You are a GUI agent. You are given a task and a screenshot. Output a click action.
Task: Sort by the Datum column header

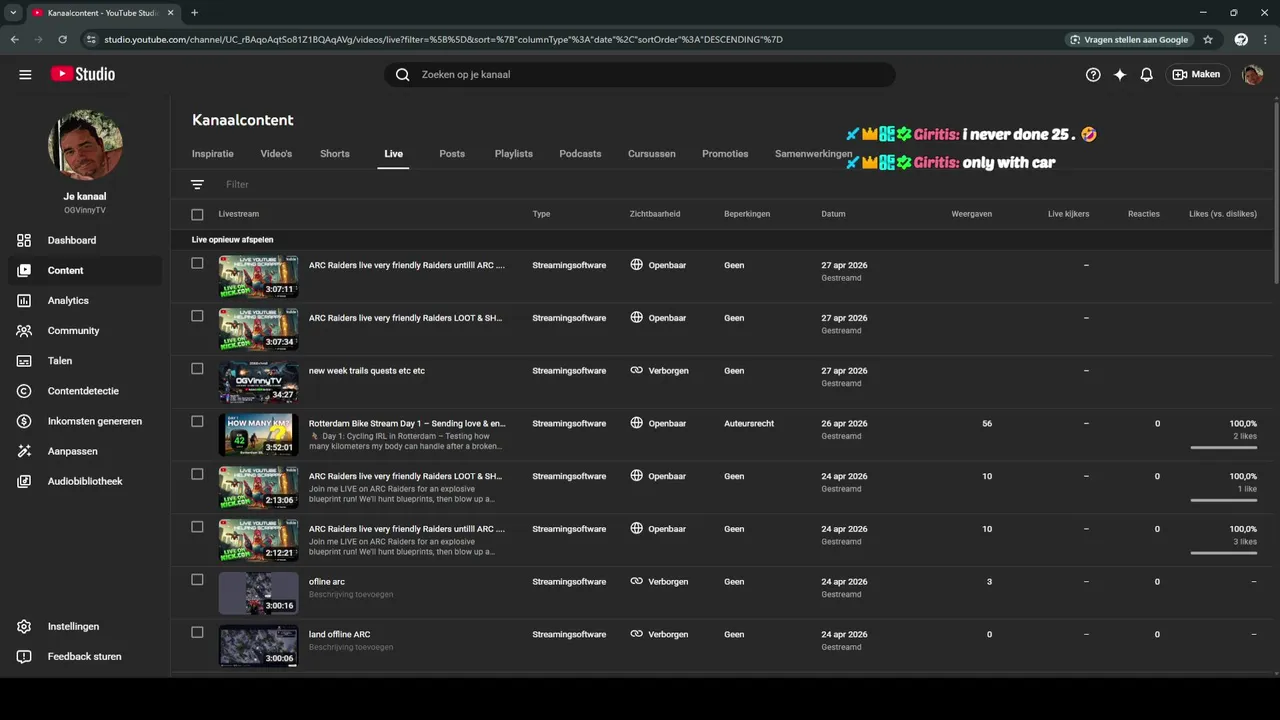point(833,214)
